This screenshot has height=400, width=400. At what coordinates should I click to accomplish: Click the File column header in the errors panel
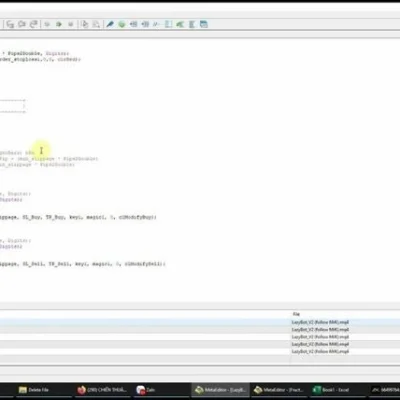click(x=296, y=314)
